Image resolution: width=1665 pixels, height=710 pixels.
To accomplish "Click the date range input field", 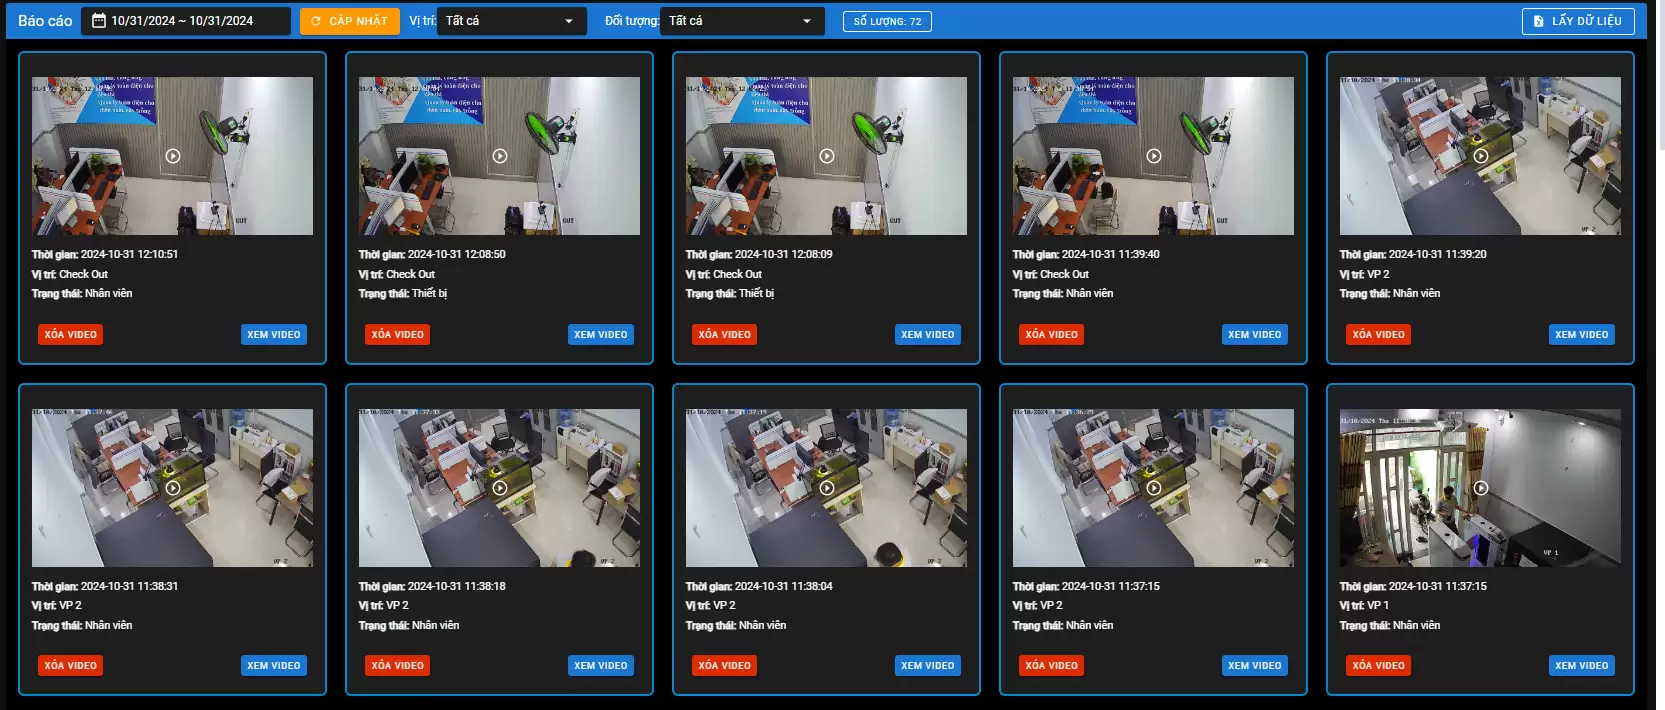I will tap(190, 21).
